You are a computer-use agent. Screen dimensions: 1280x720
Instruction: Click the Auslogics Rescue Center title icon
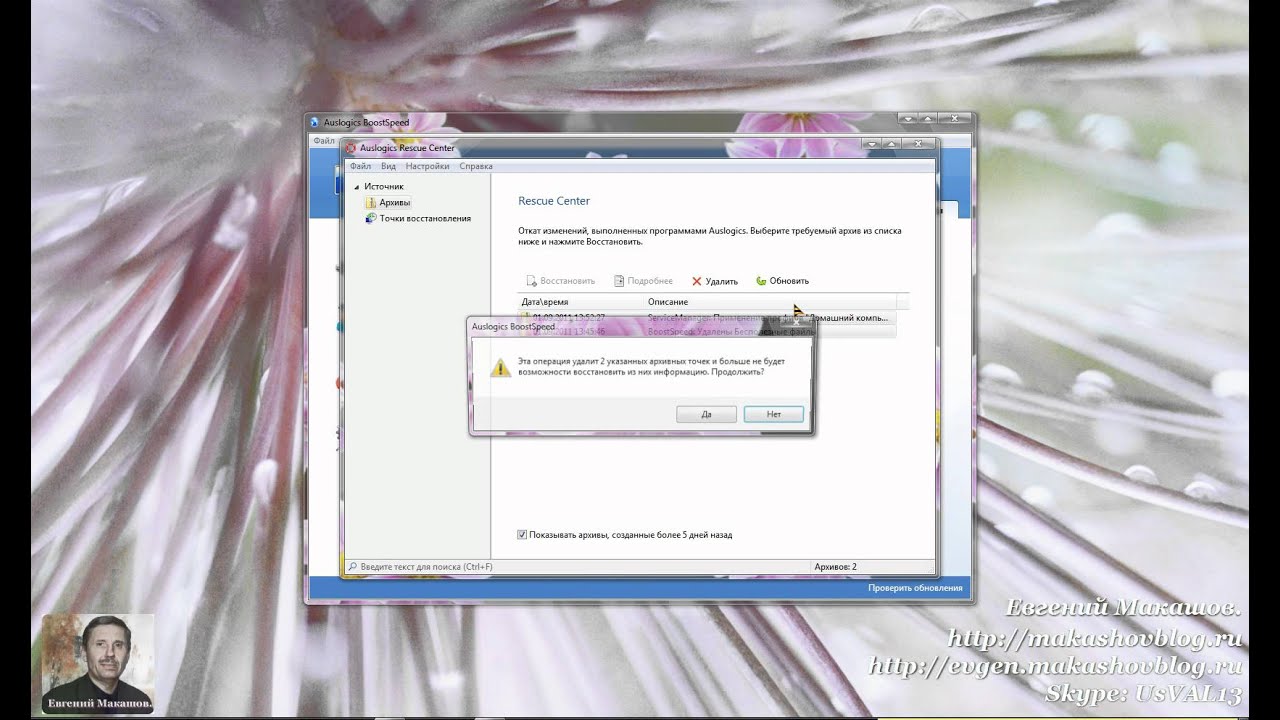tap(351, 148)
